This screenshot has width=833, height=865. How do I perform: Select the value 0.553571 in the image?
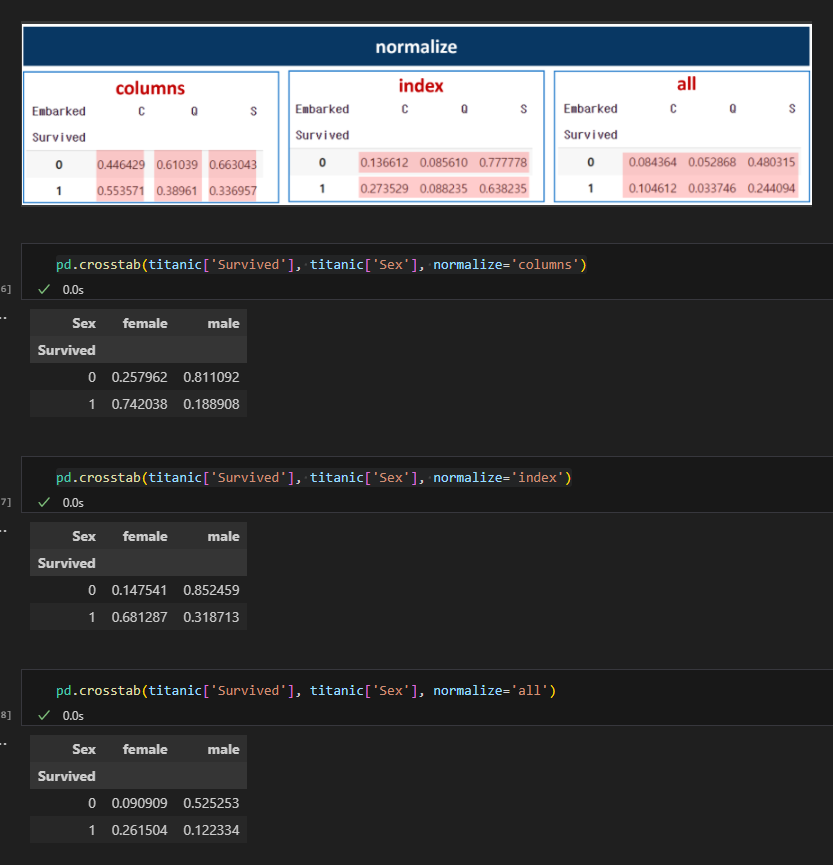121,191
